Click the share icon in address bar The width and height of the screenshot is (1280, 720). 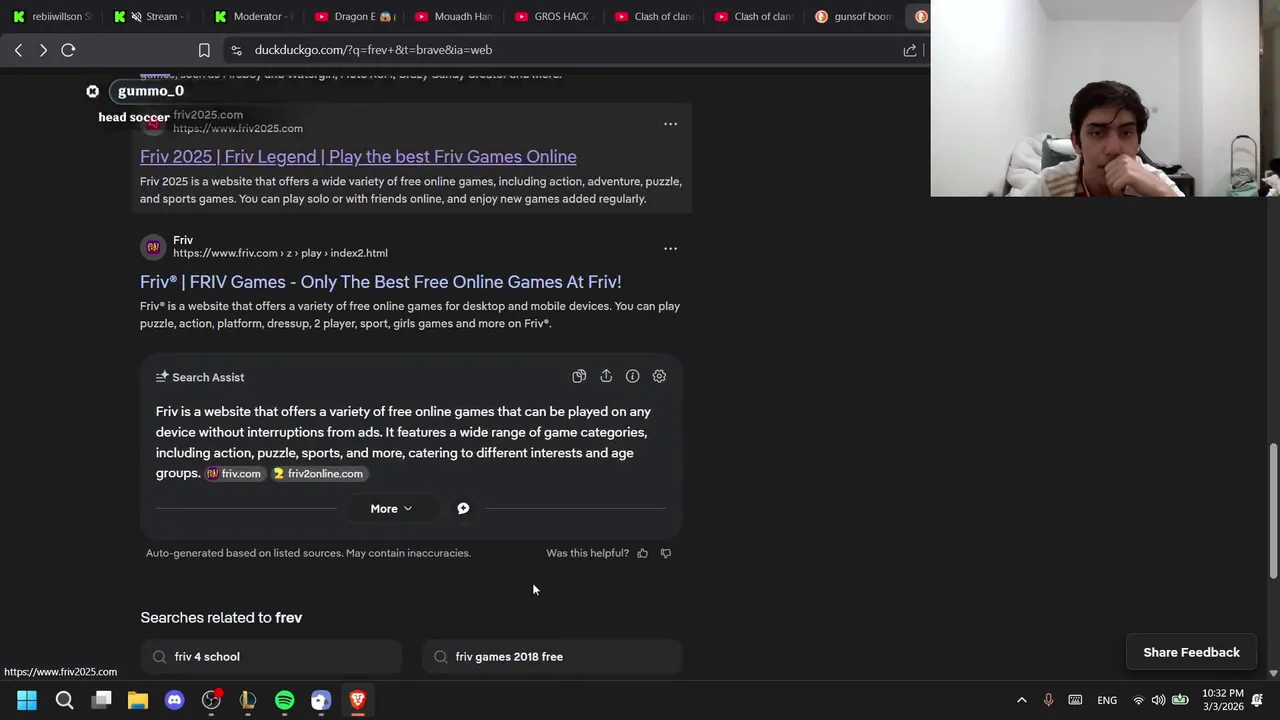(910, 50)
